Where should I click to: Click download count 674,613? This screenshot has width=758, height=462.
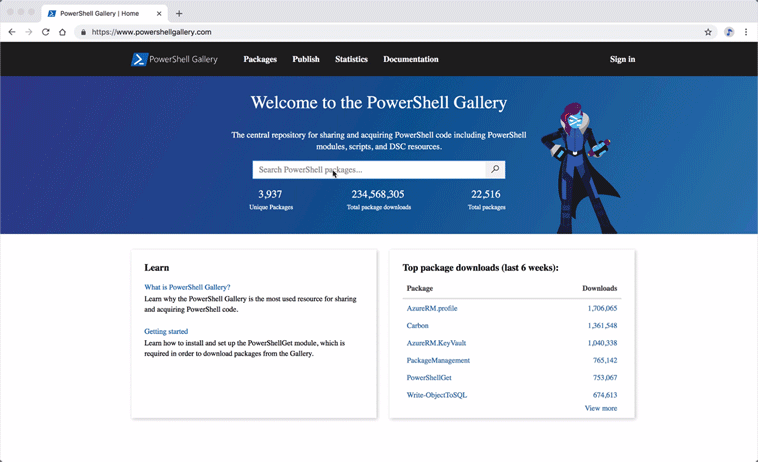pyautogui.click(x=605, y=395)
